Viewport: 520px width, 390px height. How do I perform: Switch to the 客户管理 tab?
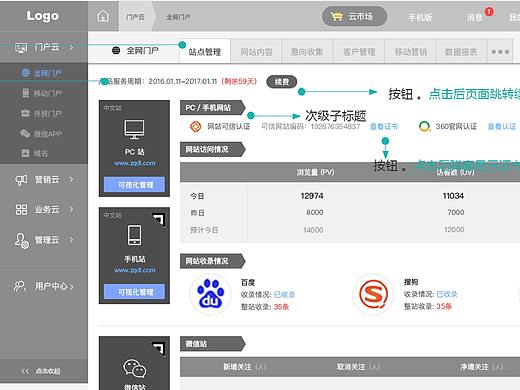click(x=359, y=52)
